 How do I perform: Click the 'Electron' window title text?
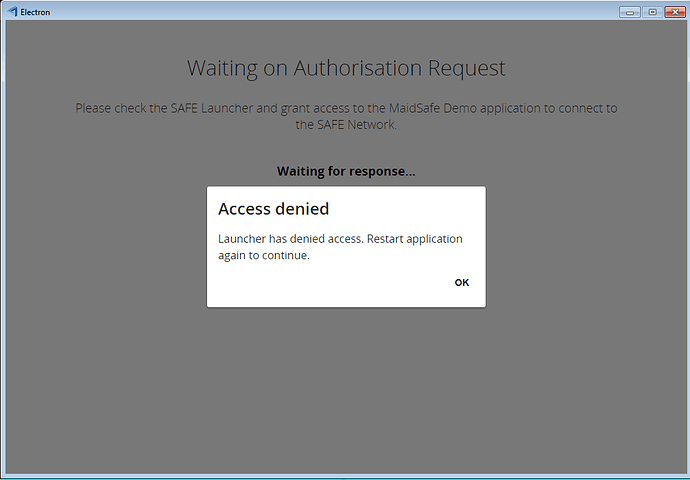click(35, 12)
